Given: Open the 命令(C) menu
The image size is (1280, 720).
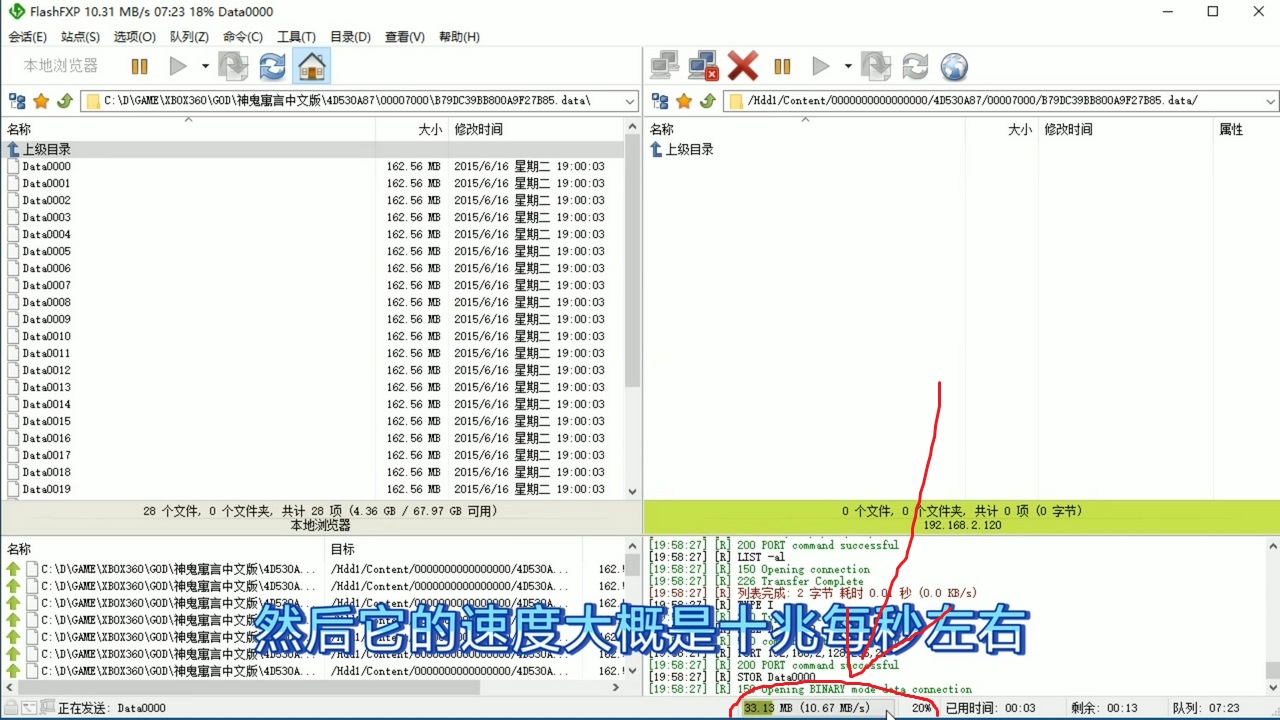Looking at the screenshot, I should (x=242, y=37).
